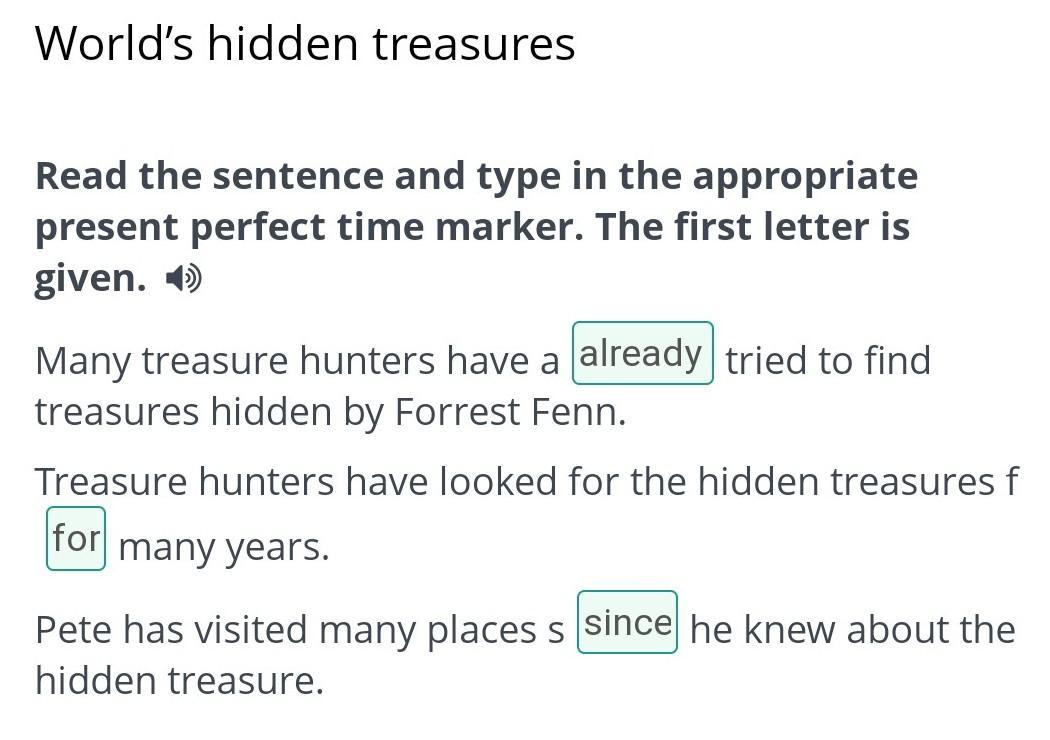Click the phrase 'present perfect time marker'
Screen dimensions: 1050x740
click(307, 227)
